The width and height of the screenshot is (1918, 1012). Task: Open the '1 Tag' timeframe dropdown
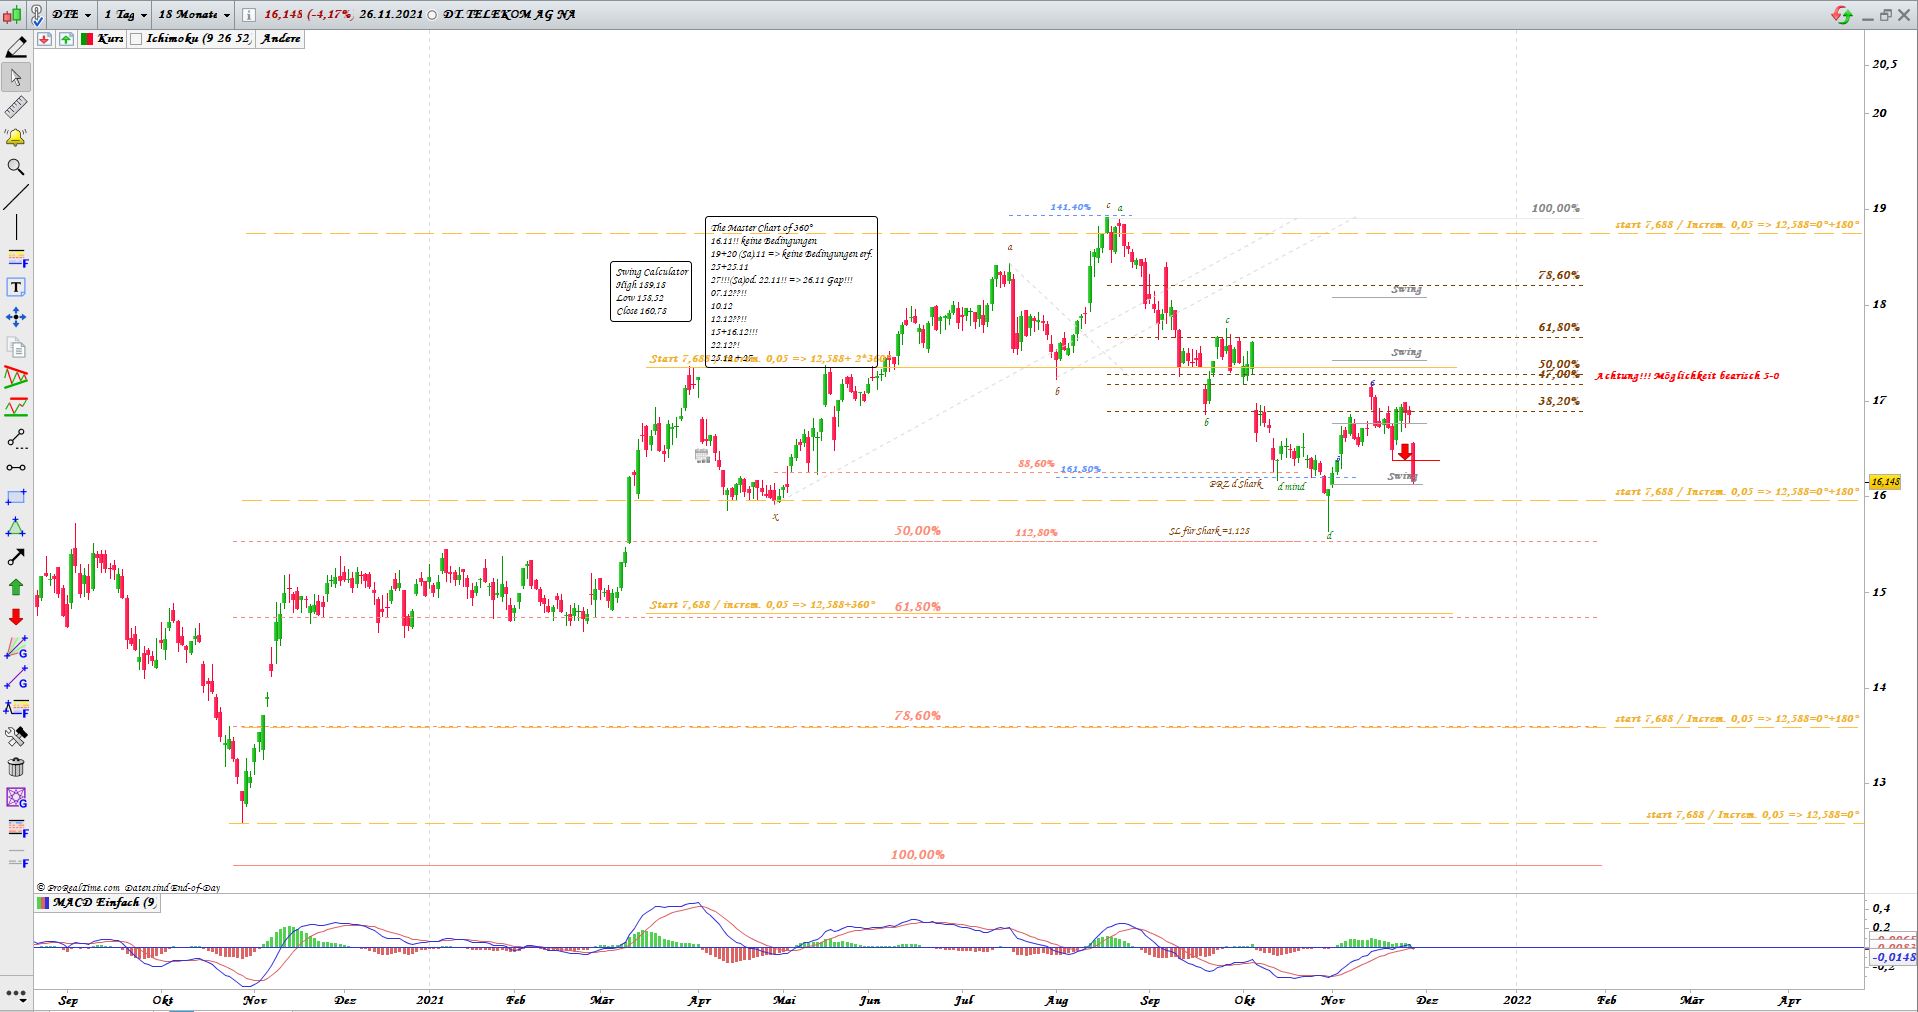[x=126, y=15]
